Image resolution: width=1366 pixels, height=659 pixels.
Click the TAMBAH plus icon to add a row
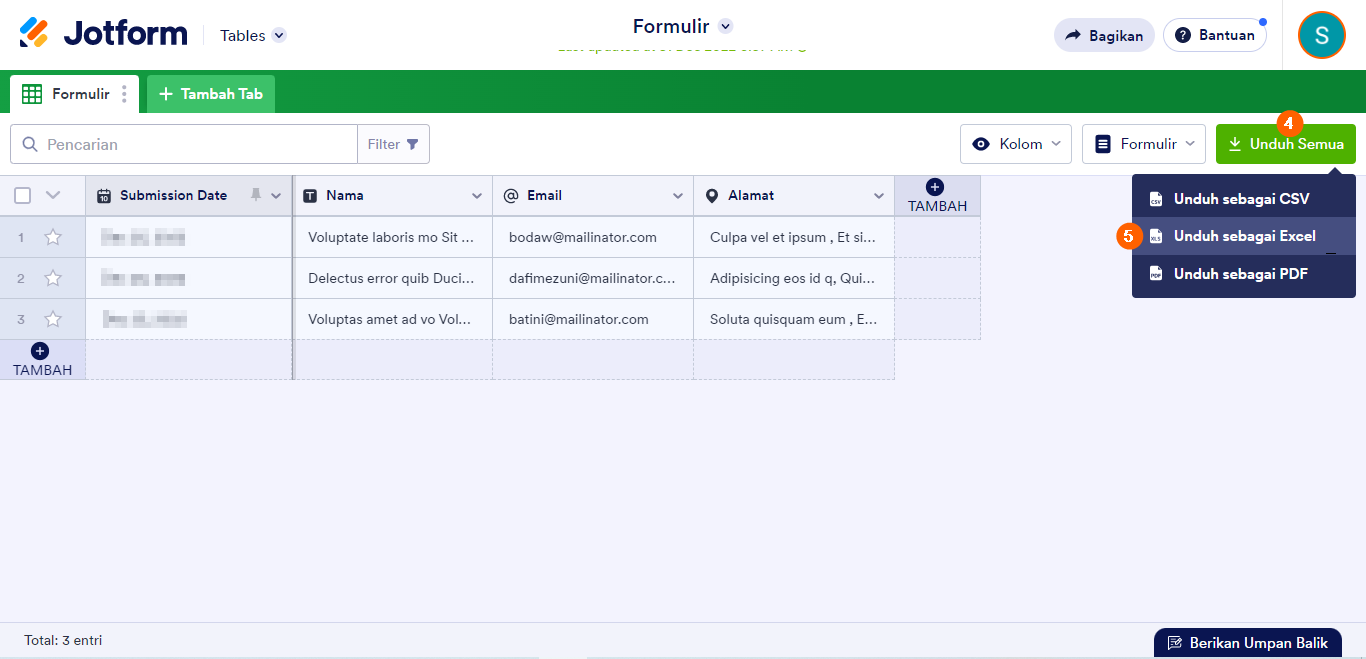coord(39,350)
